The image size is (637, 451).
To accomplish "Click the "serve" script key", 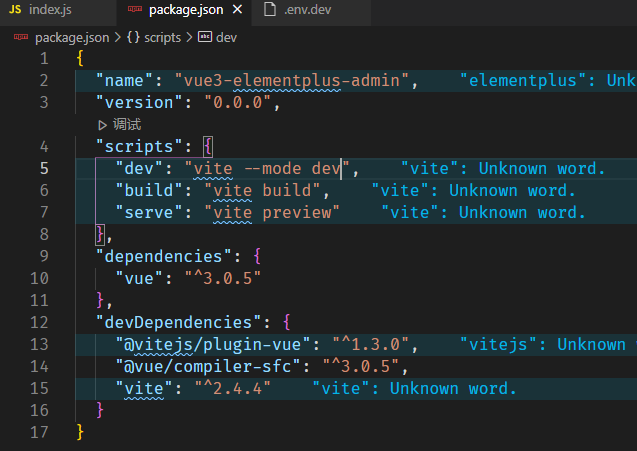I will pyautogui.click(x=149, y=212).
